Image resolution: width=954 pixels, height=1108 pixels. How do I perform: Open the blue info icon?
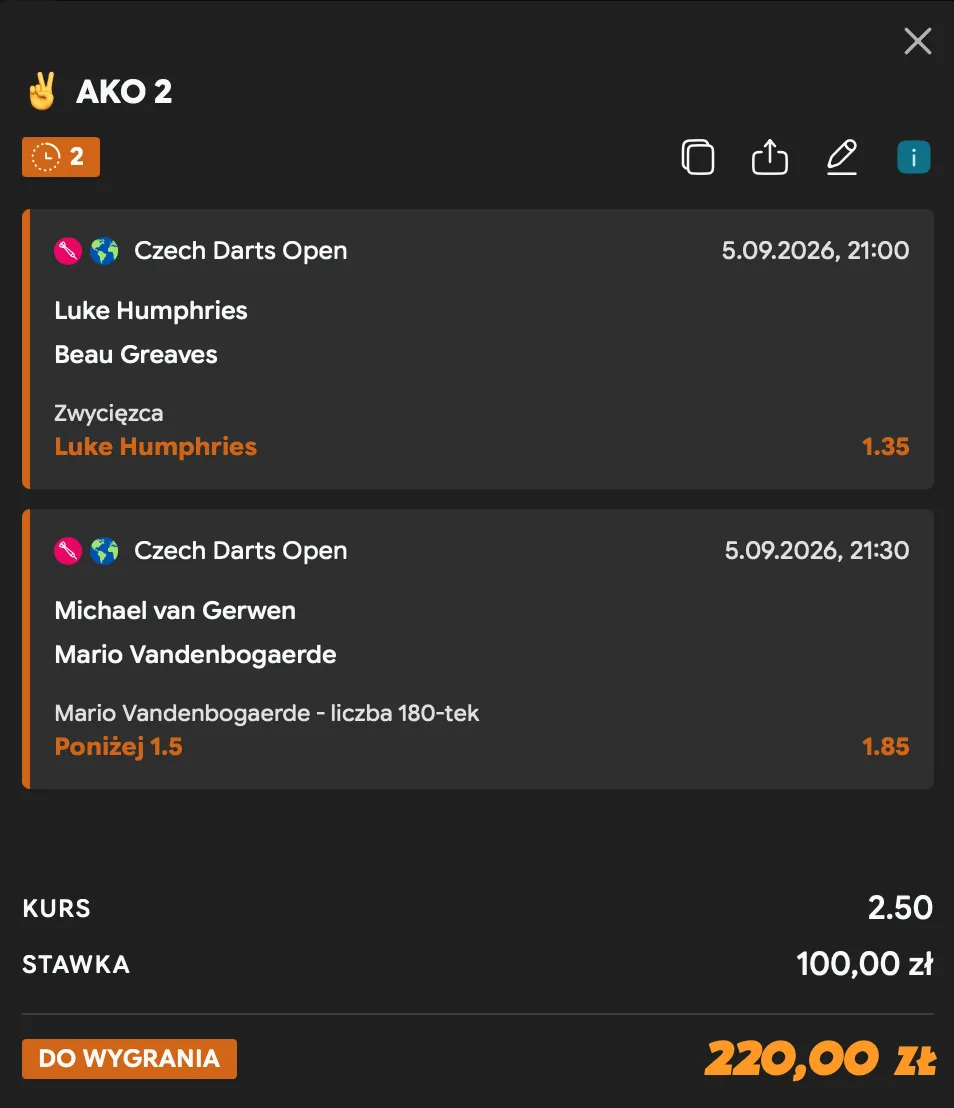914,157
